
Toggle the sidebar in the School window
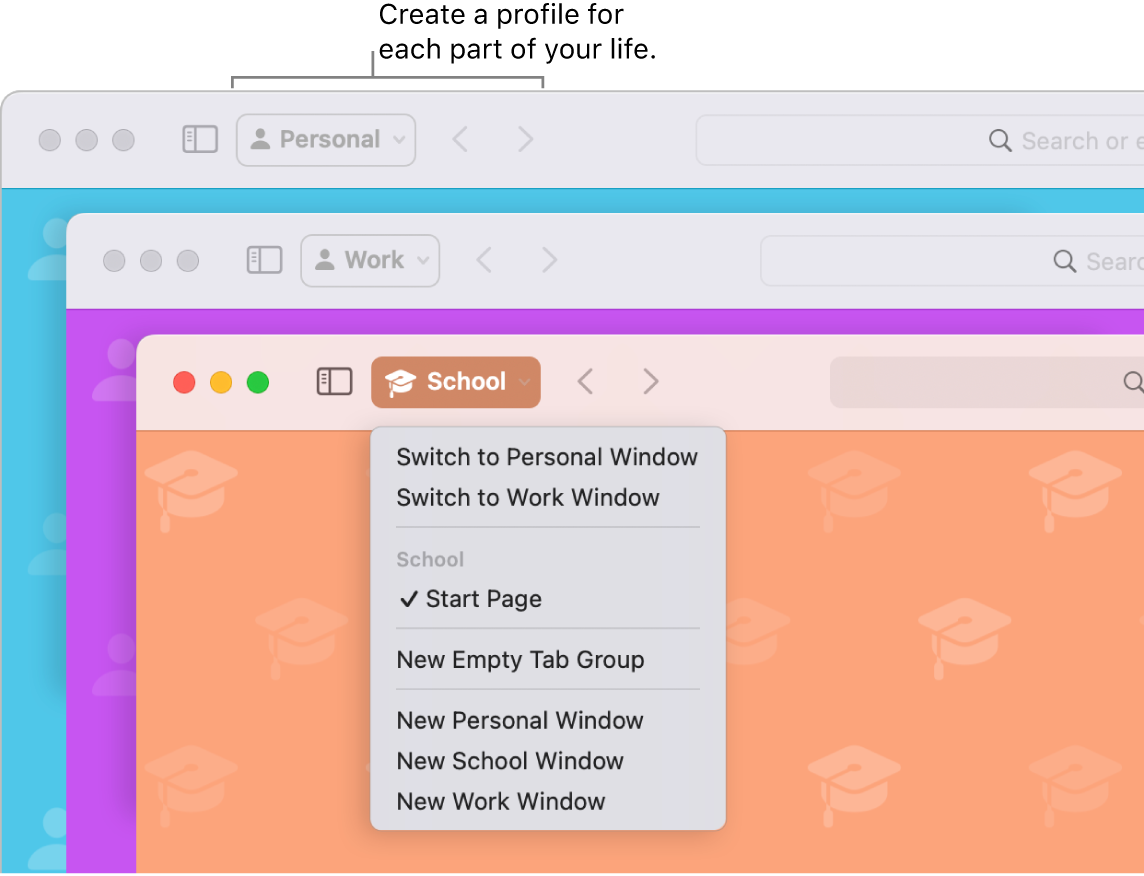click(x=334, y=381)
